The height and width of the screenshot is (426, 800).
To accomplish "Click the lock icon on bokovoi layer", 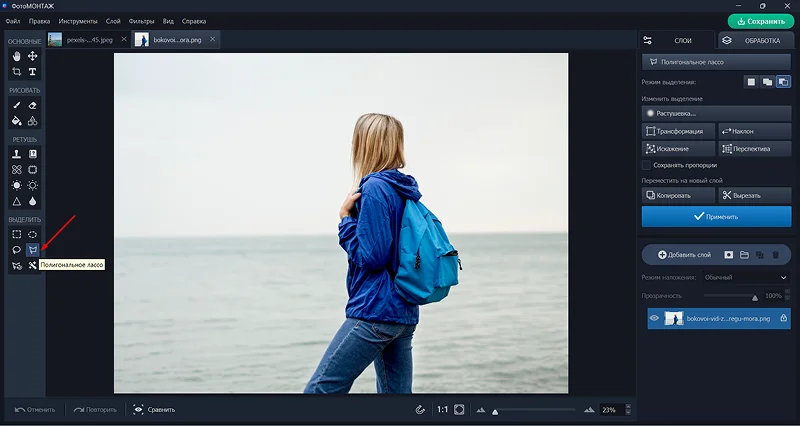I will click(x=783, y=318).
